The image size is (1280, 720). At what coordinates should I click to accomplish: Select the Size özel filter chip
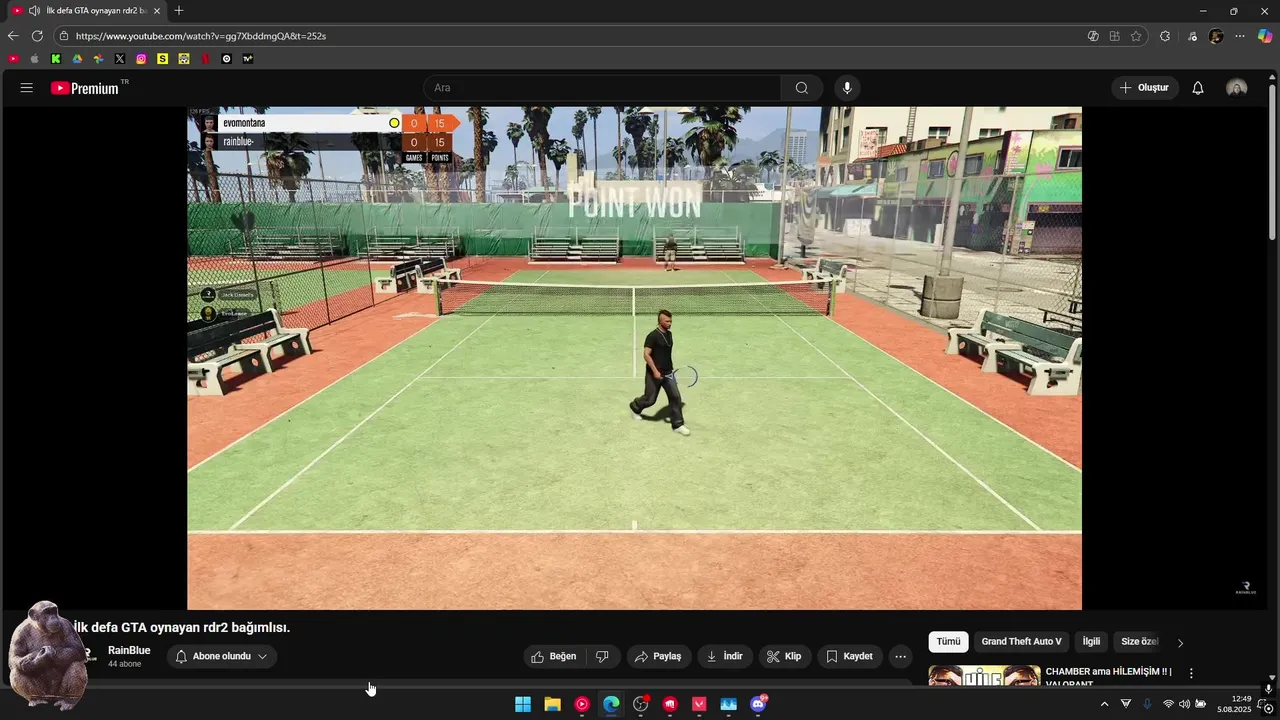pyautogui.click(x=1139, y=642)
